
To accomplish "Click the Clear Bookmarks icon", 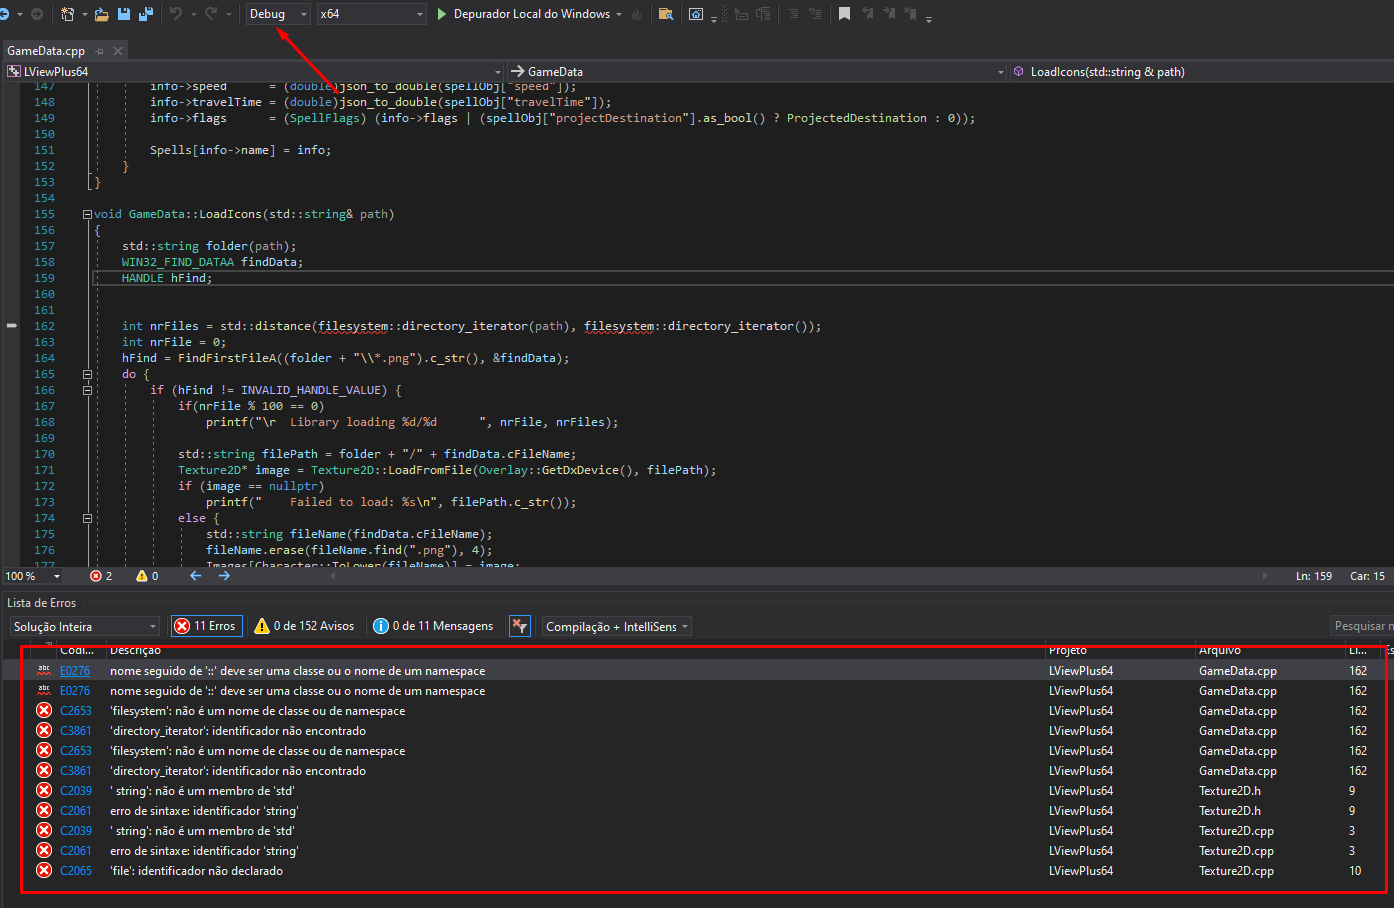I will click(911, 14).
